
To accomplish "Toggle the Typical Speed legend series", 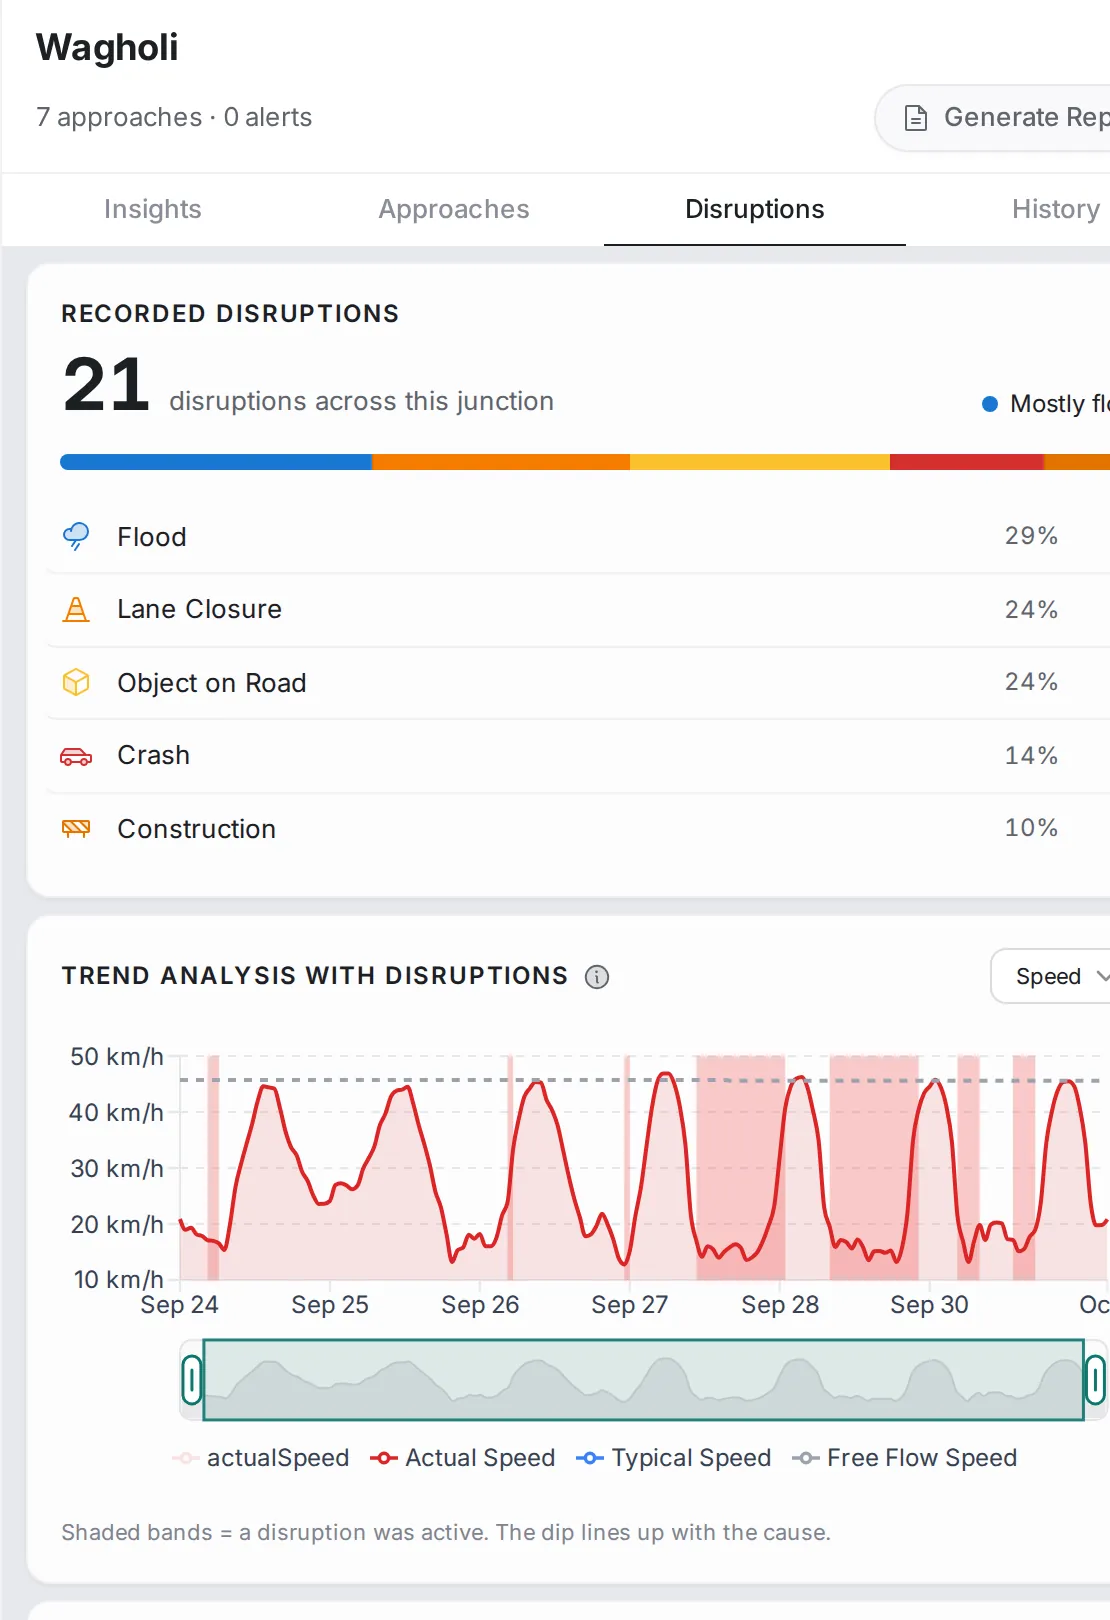I will (x=674, y=1458).
